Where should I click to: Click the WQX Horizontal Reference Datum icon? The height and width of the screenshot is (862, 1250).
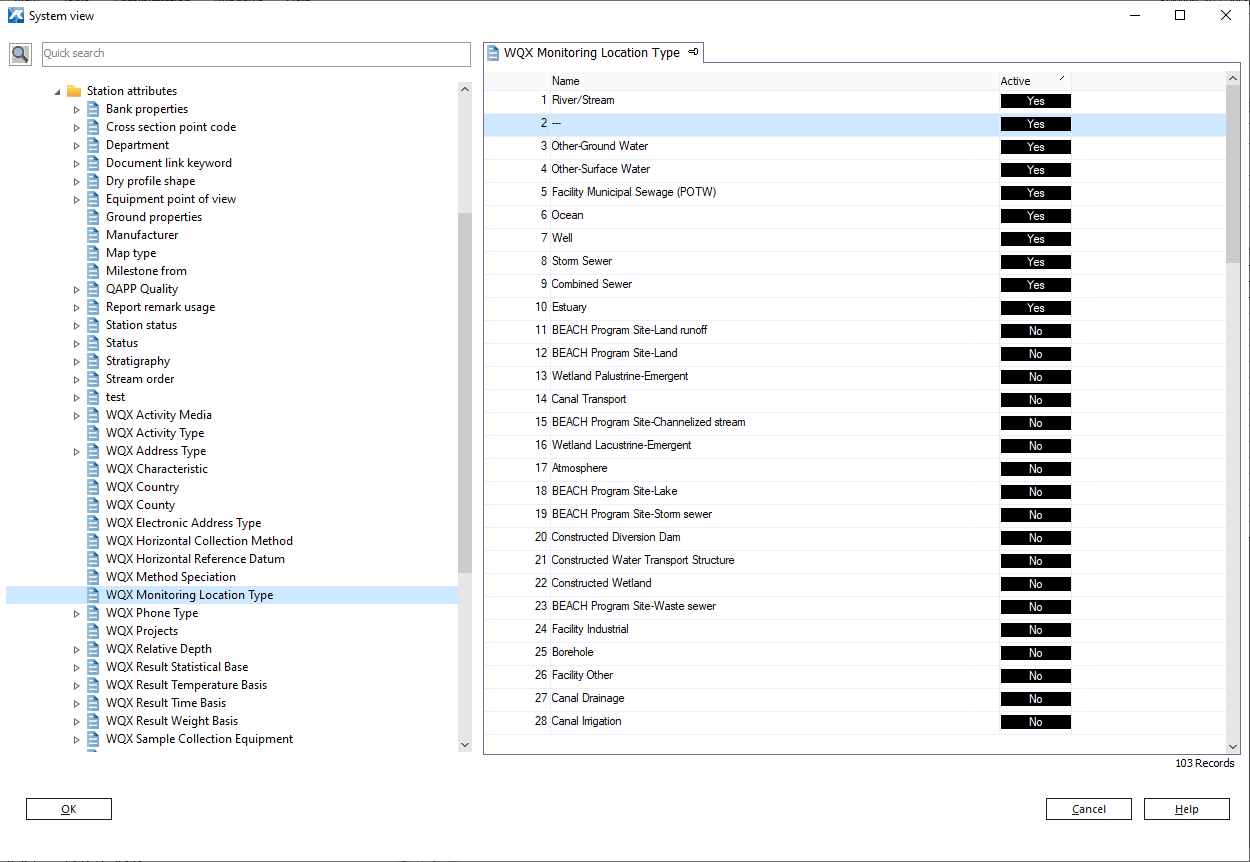click(x=93, y=559)
